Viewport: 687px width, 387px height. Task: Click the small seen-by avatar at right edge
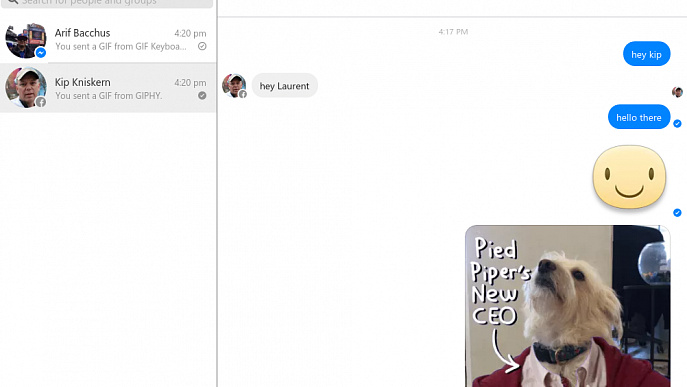point(677,92)
